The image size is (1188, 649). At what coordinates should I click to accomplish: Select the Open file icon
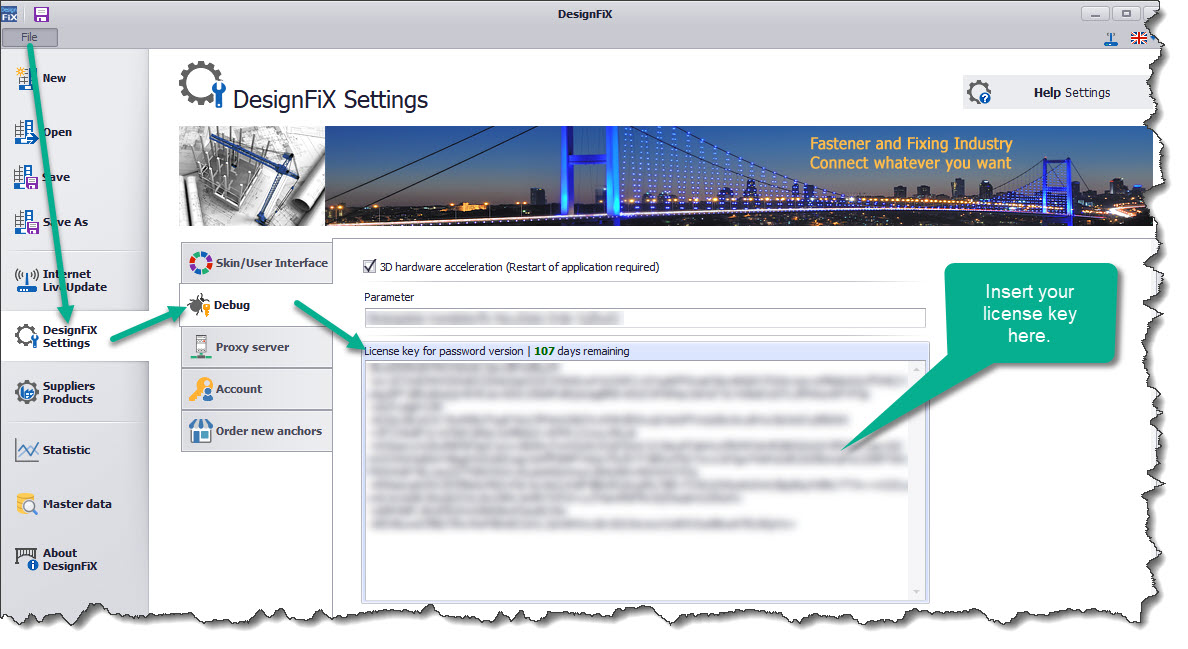tap(25, 132)
